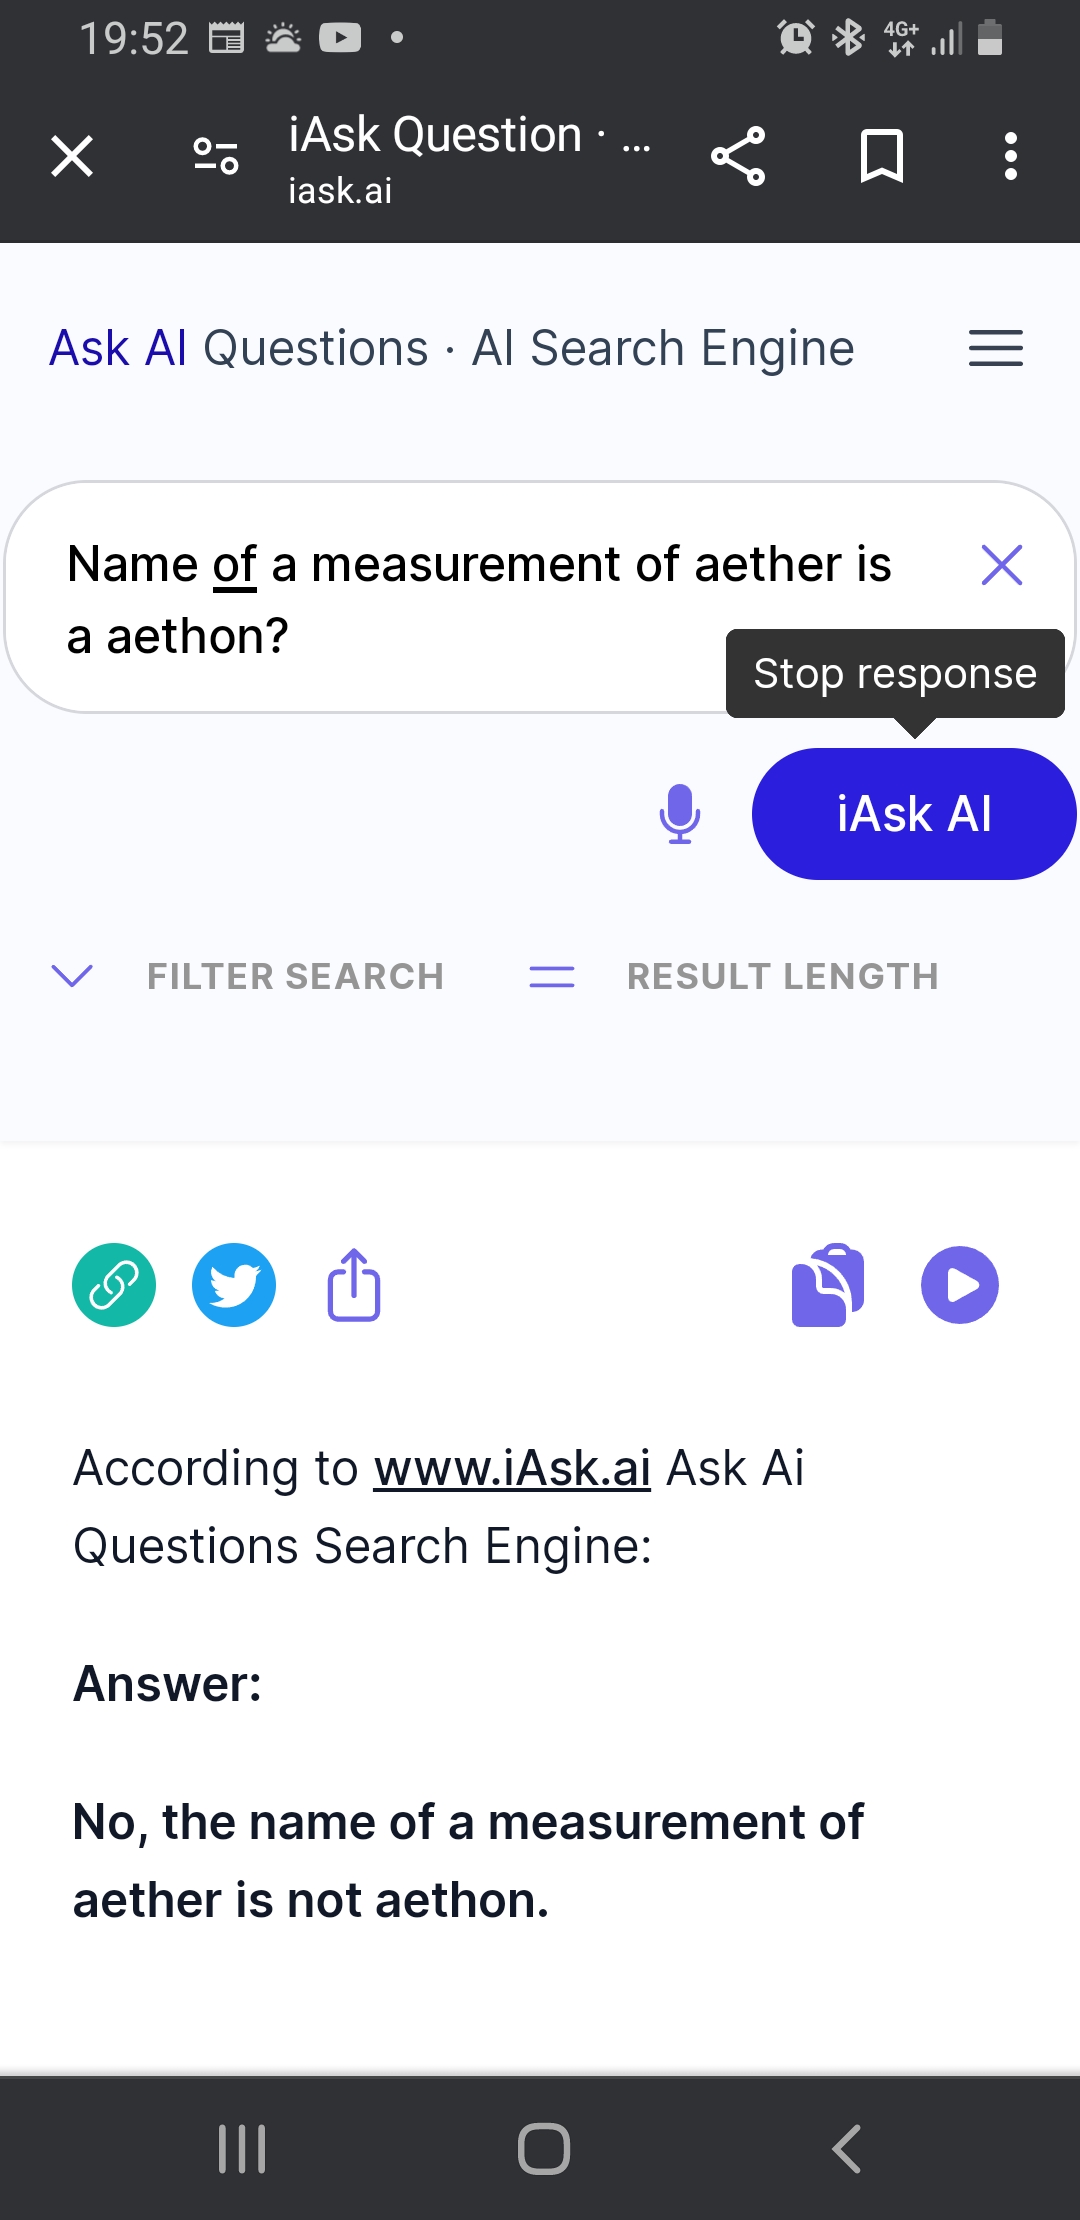This screenshot has height=2220, width=1080.
Task: Open browser three-dot overflow menu
Action: [x=1011, y=156]
